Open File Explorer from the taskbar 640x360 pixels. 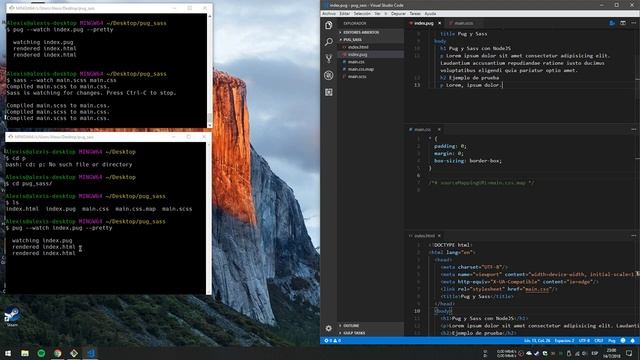coord(25,353)
